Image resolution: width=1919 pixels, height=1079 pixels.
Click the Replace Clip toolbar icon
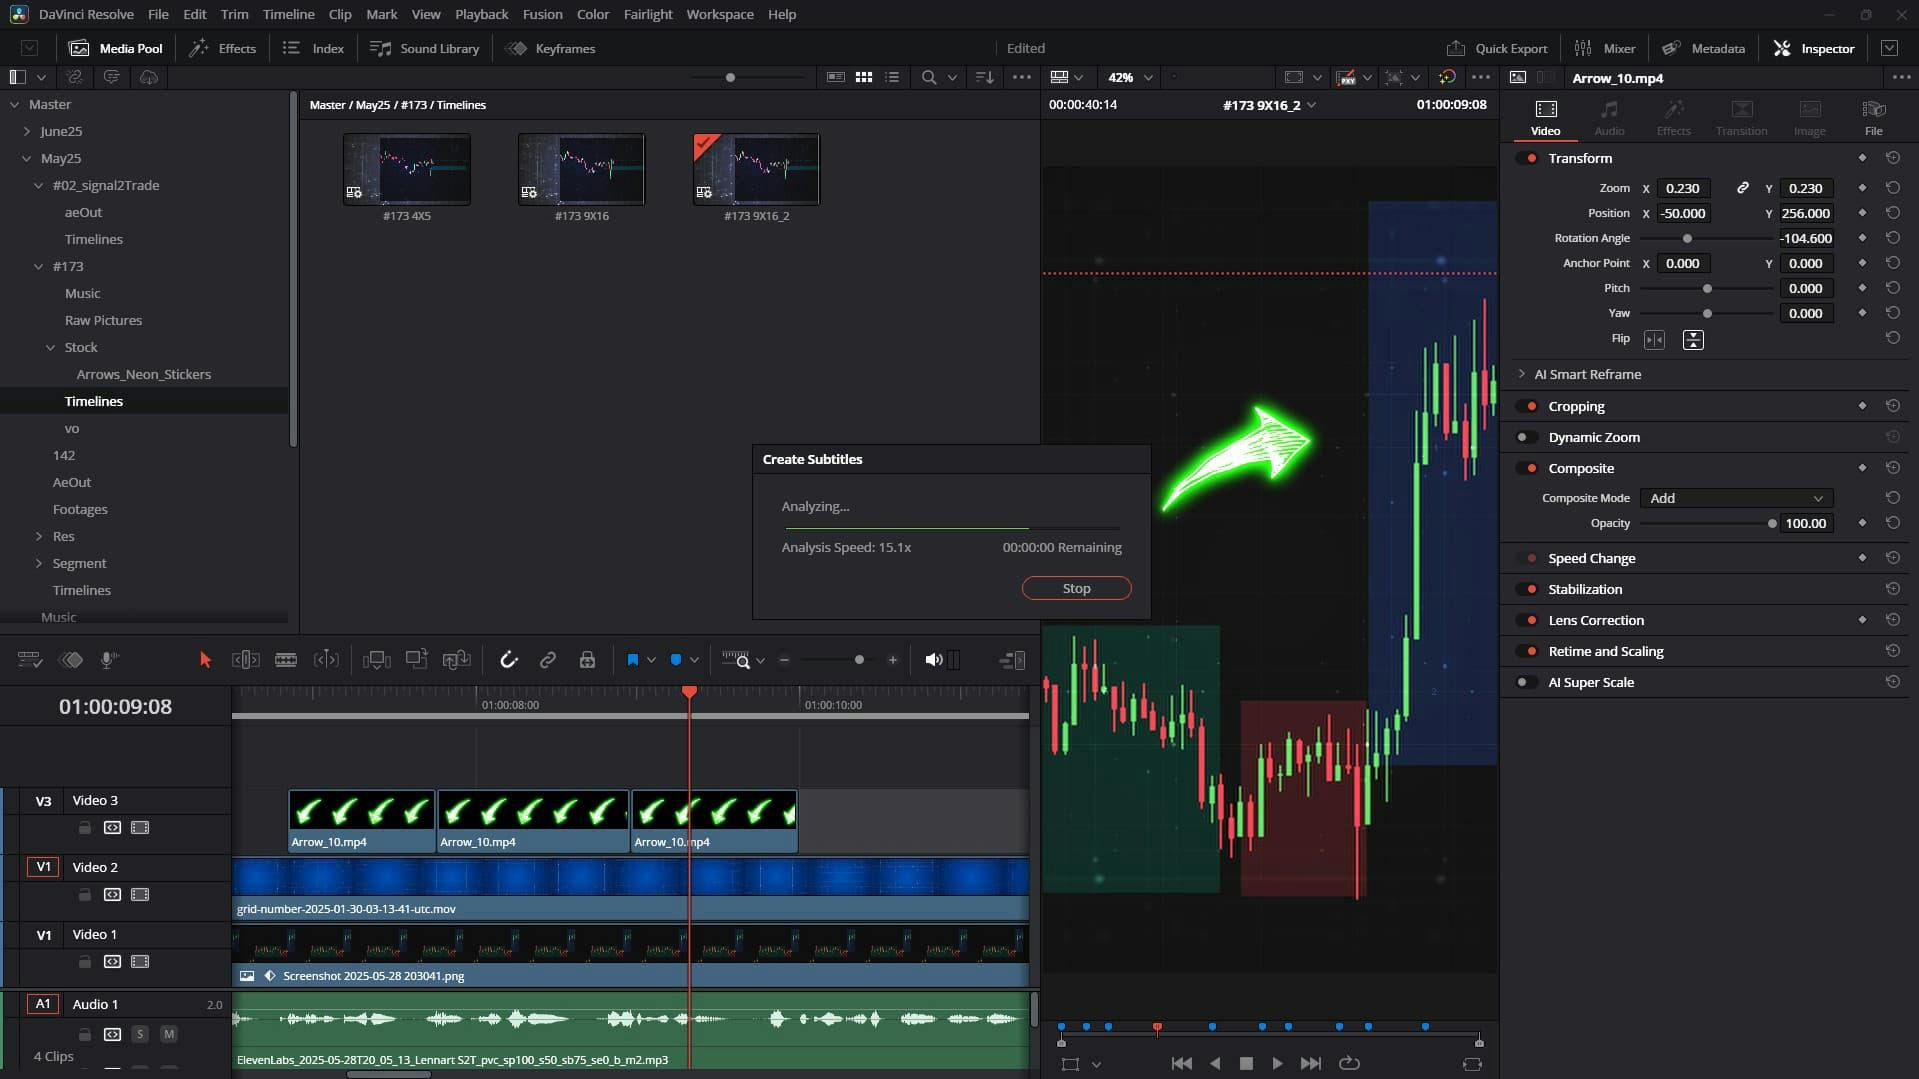[456, 660]
